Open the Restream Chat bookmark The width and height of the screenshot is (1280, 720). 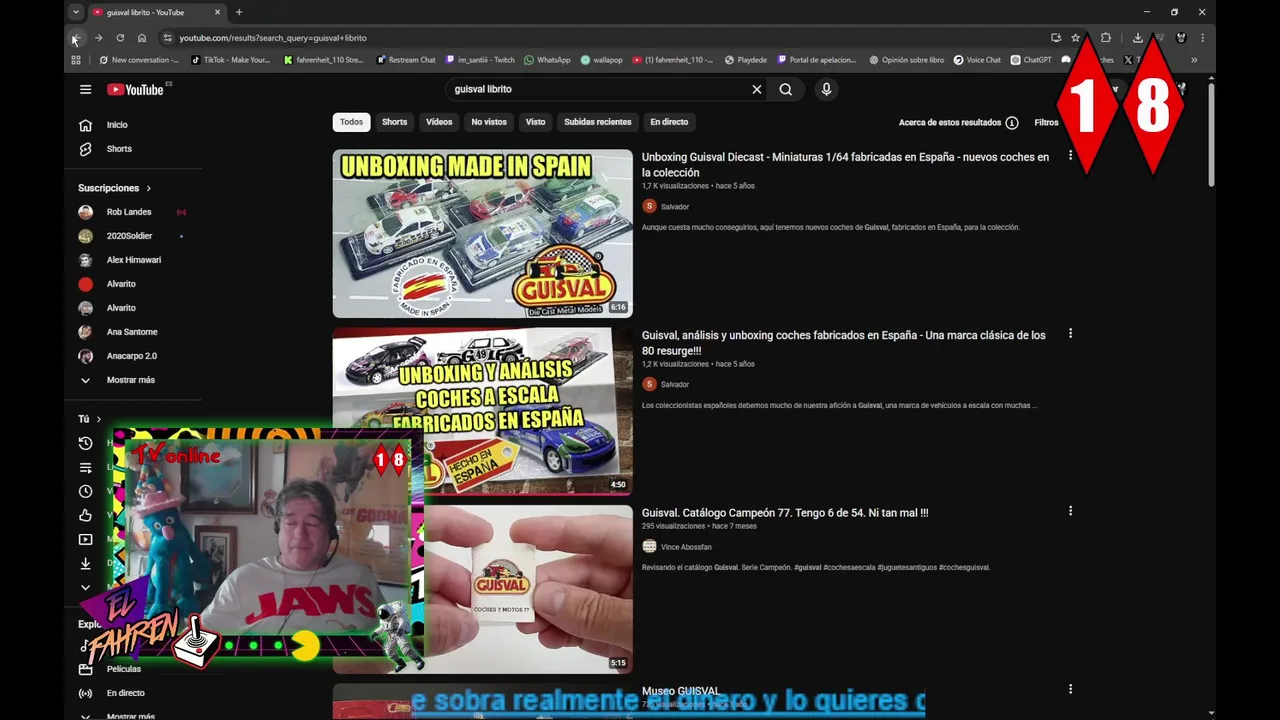(x=406, y=60)
